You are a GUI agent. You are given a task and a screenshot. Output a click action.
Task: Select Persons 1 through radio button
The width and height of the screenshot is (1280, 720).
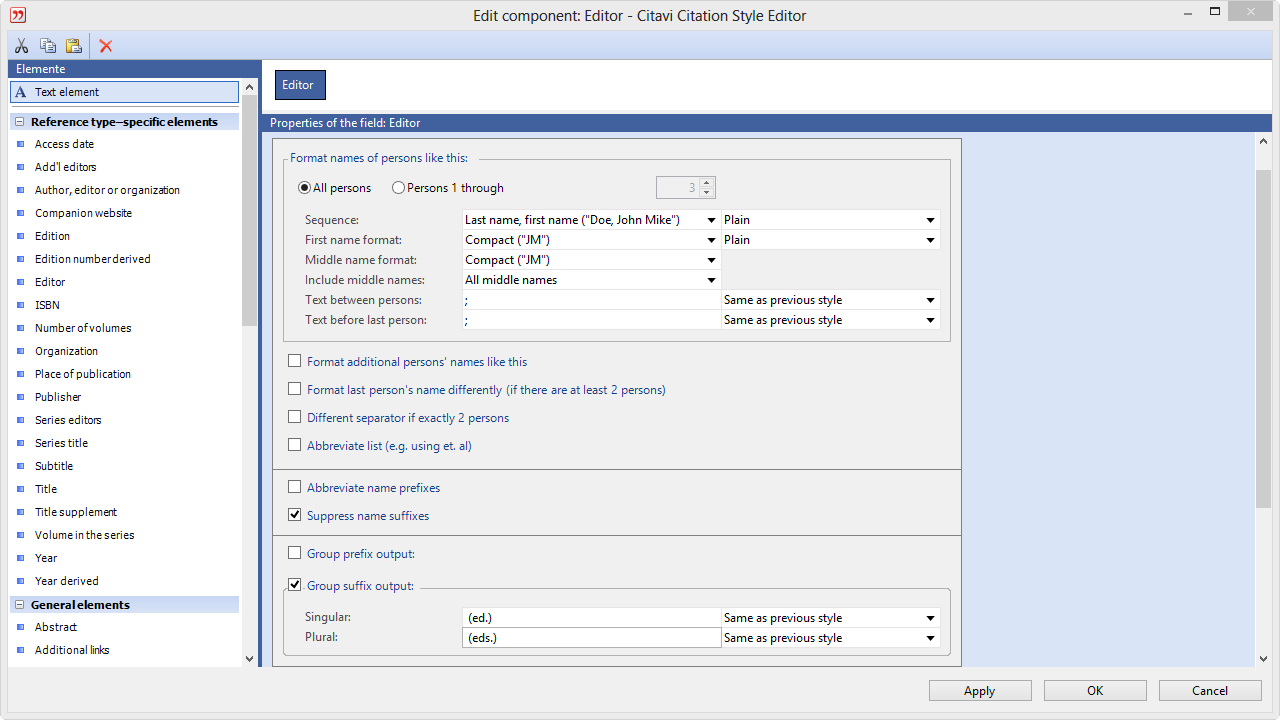click(x=398, y=188)
